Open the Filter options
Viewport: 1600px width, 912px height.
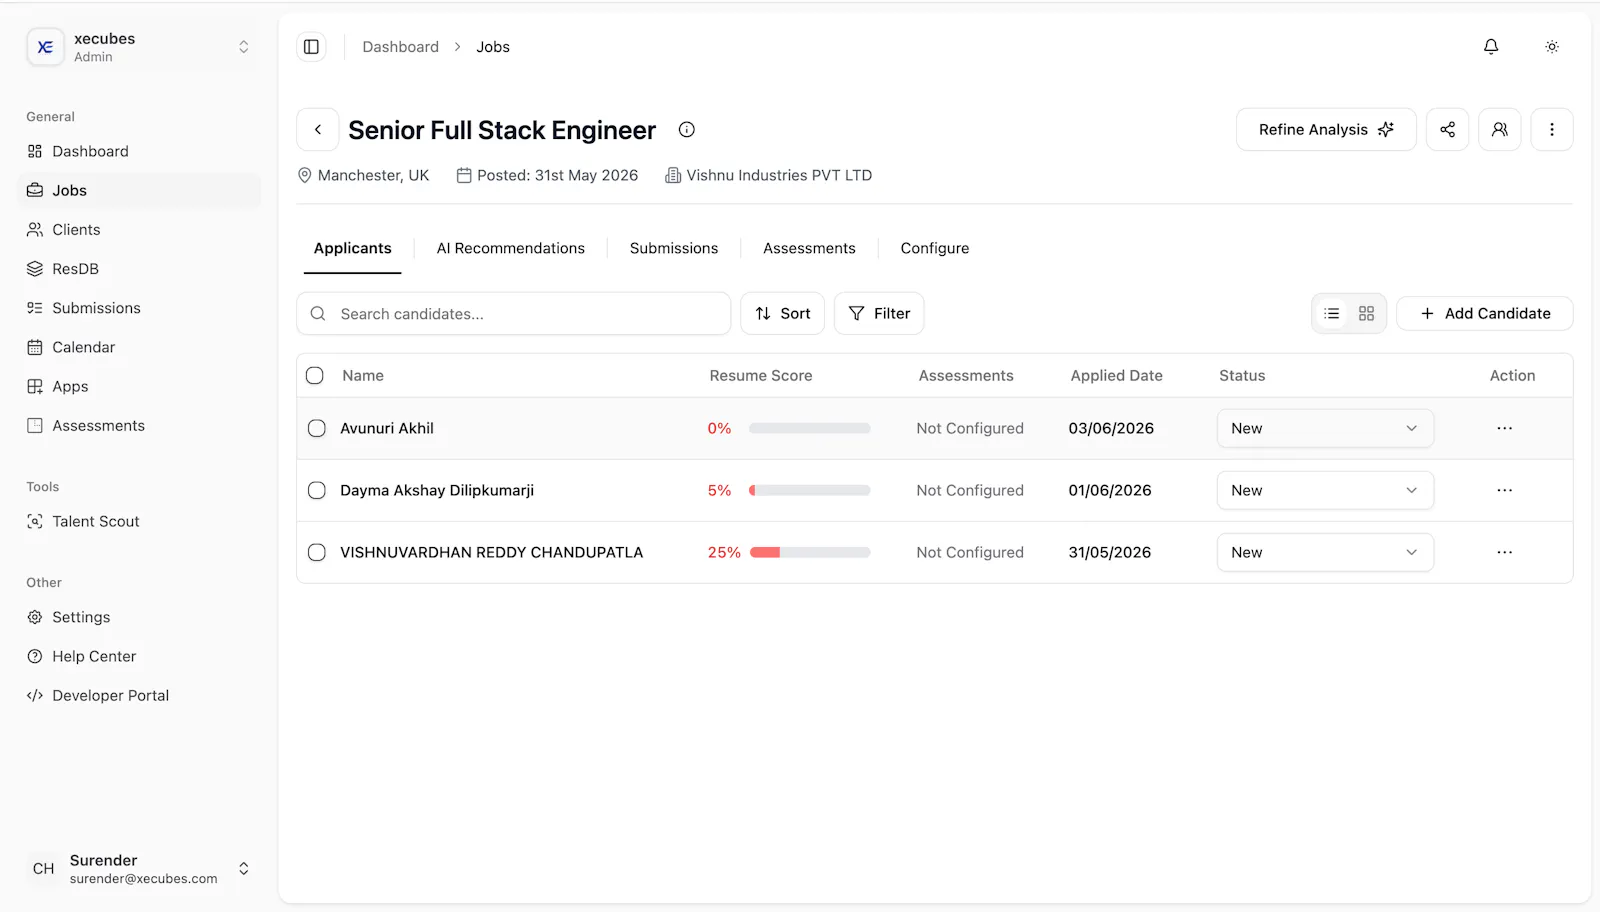pyautogui.click(x=879, y=314)
